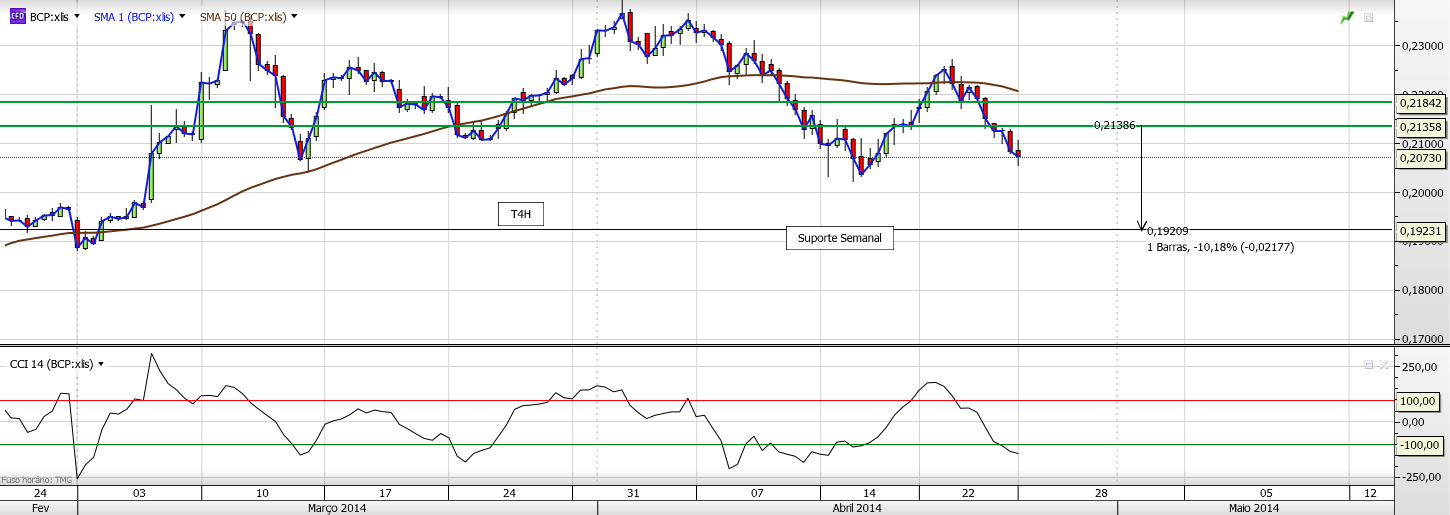The height and width of the screenshot is (515, 1450).
Task: Click the purple CFD instrument icon
Action: pos(17,17)
